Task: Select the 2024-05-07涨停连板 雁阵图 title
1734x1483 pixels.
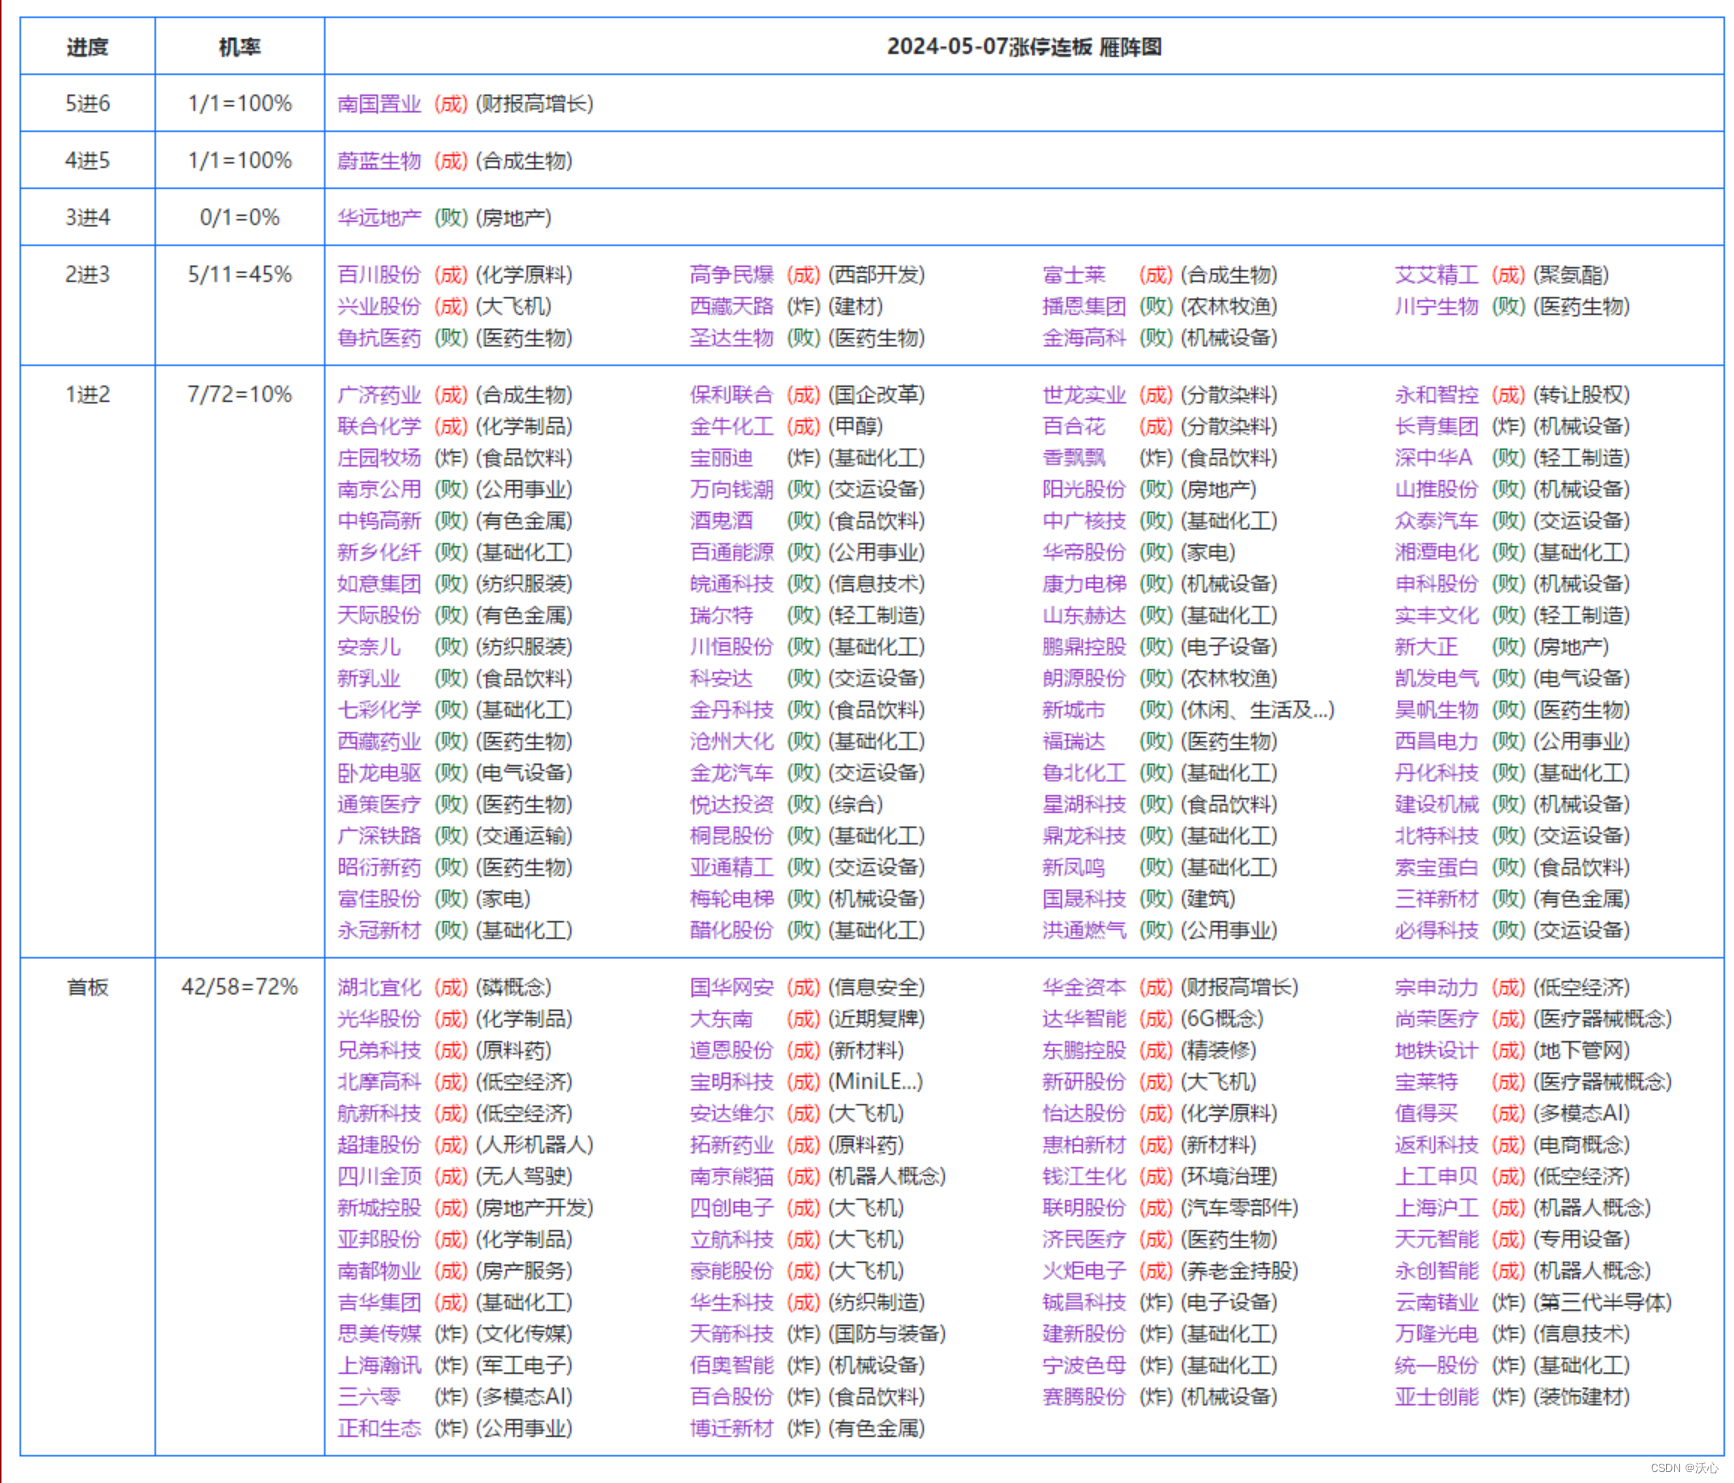Action: (1024, 47)
